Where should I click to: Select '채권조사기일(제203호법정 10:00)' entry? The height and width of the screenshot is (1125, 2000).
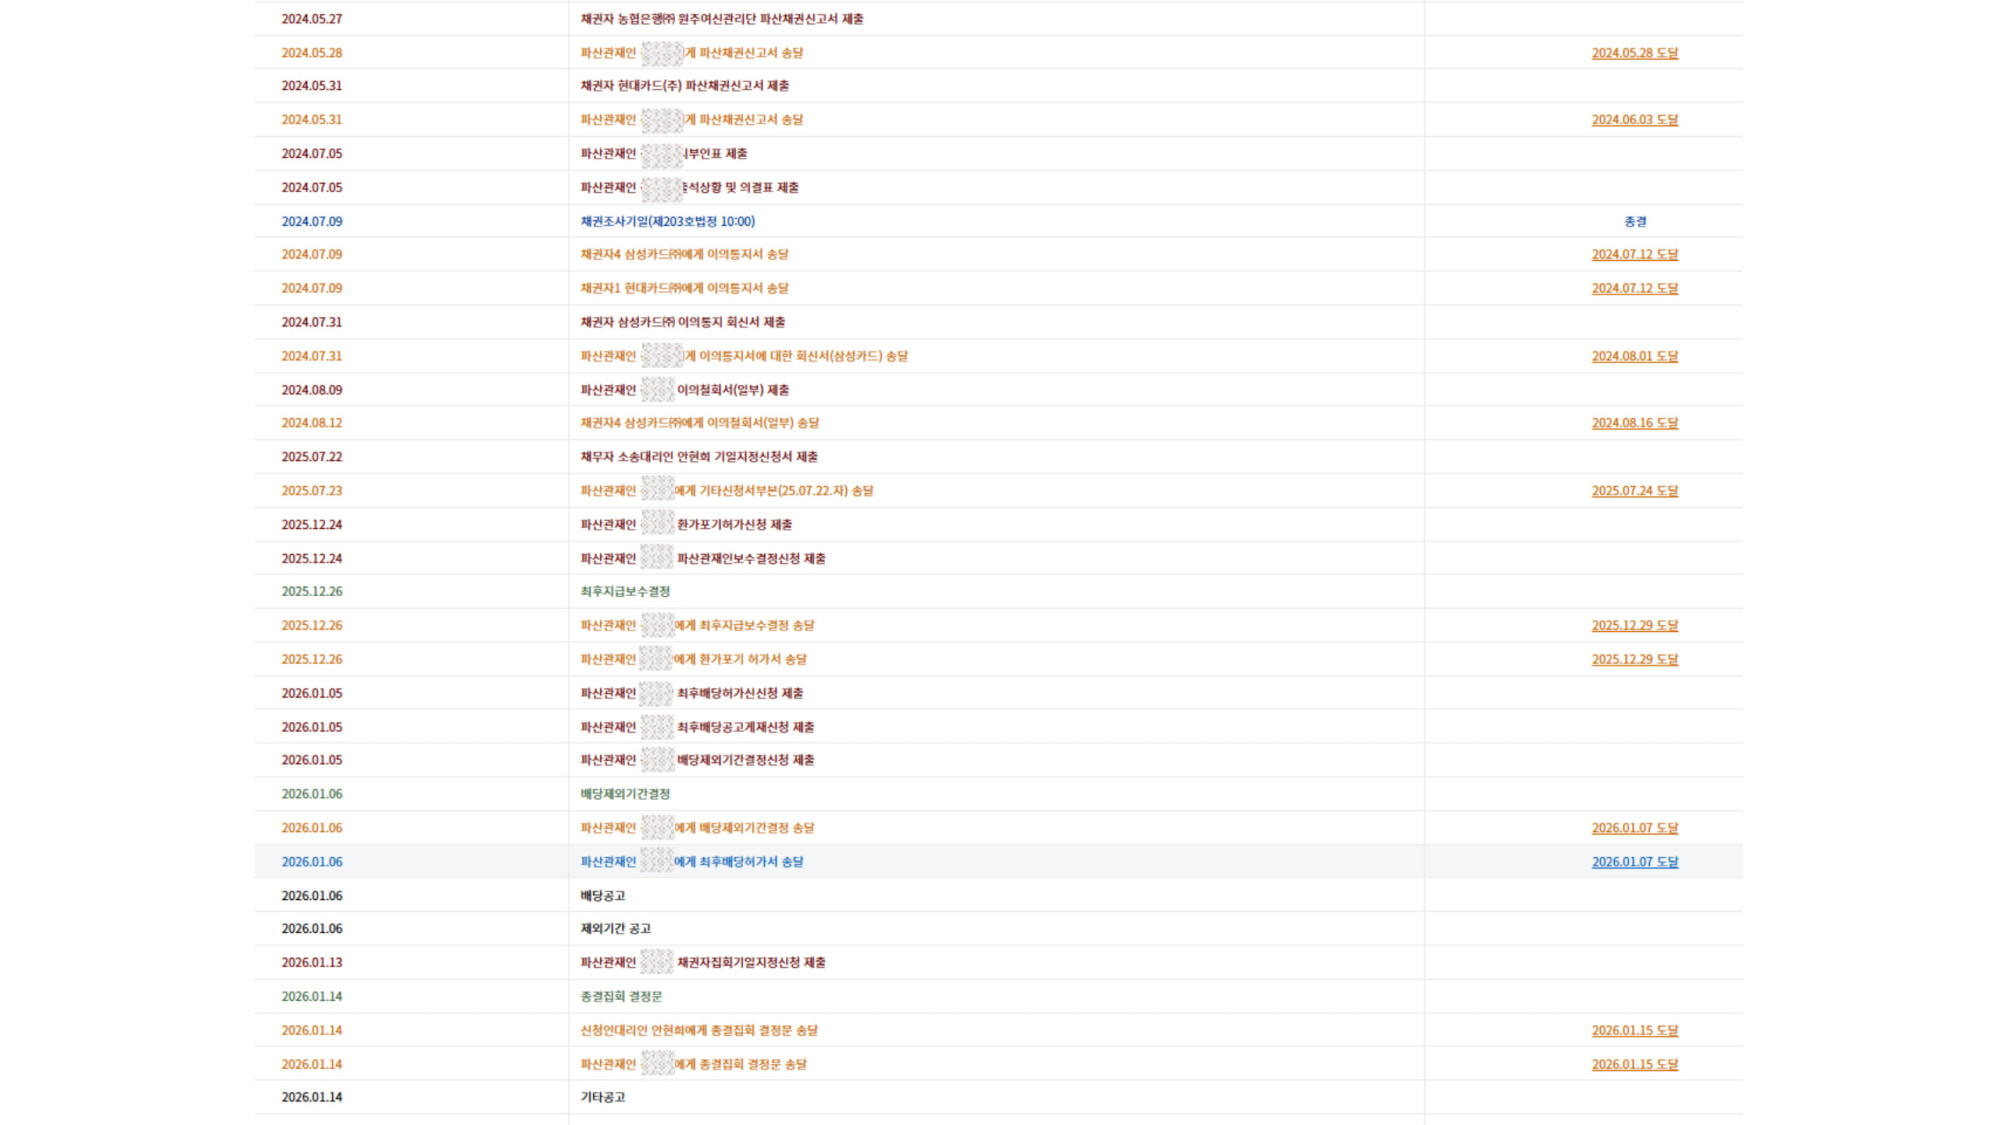pyautogui.click(x=668, y=222)
